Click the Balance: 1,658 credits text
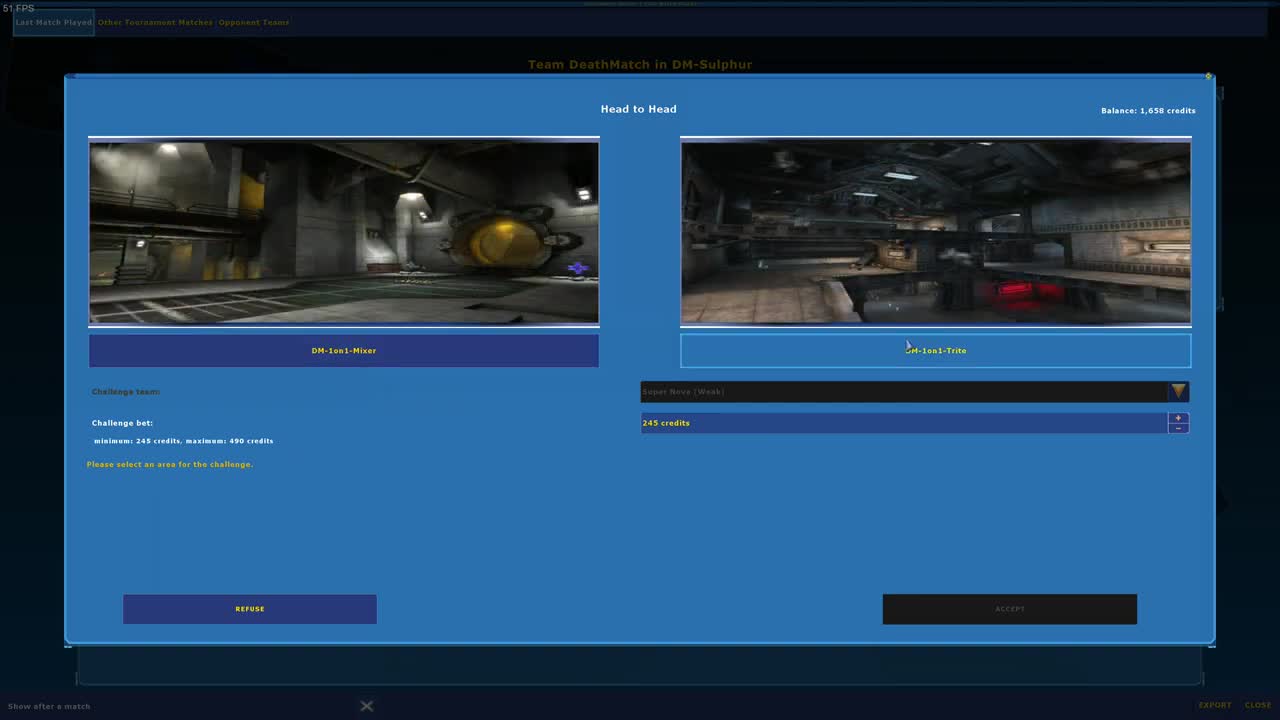Image resolution: width=1280 pixels, height=720 pixels. pos(1148,111)
